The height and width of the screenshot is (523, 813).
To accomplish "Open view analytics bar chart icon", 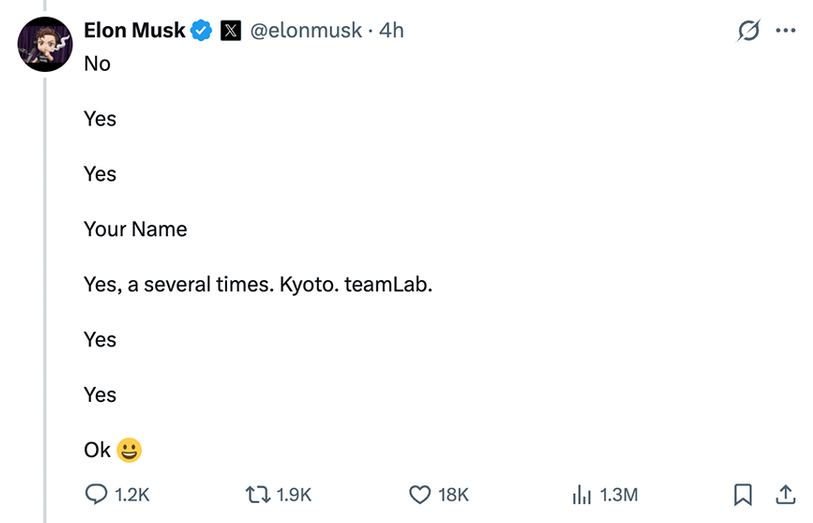I will (x=581, y=494).
